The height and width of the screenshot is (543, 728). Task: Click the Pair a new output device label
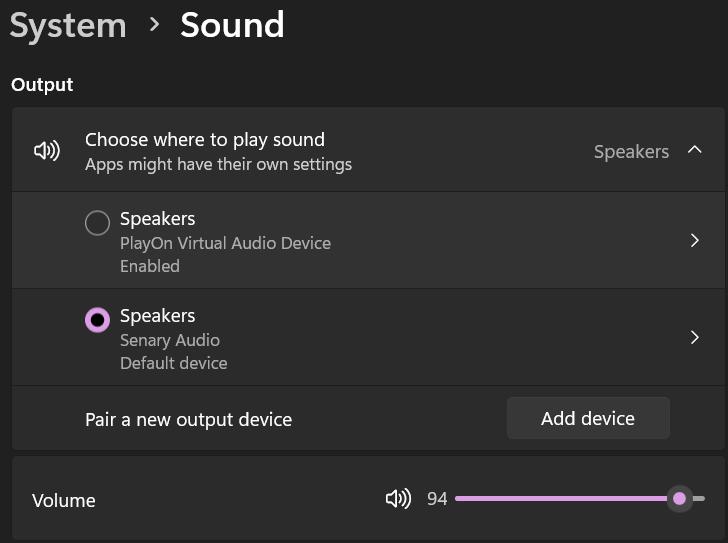tap(188, 420)
